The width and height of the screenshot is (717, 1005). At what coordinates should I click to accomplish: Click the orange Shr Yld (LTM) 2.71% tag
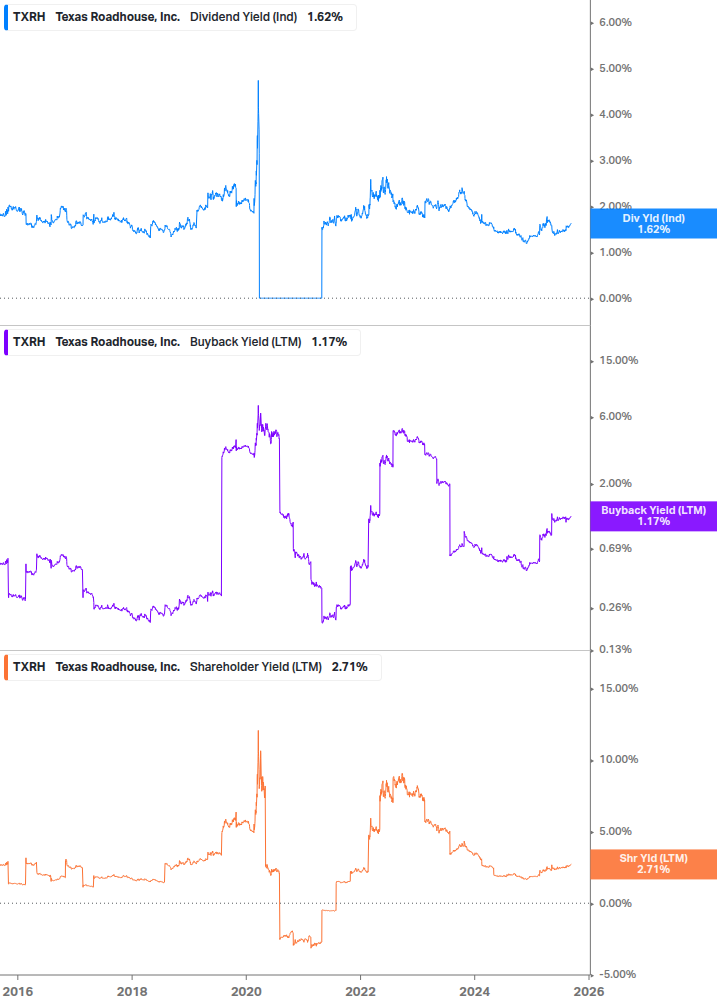(x=654, y=864)
